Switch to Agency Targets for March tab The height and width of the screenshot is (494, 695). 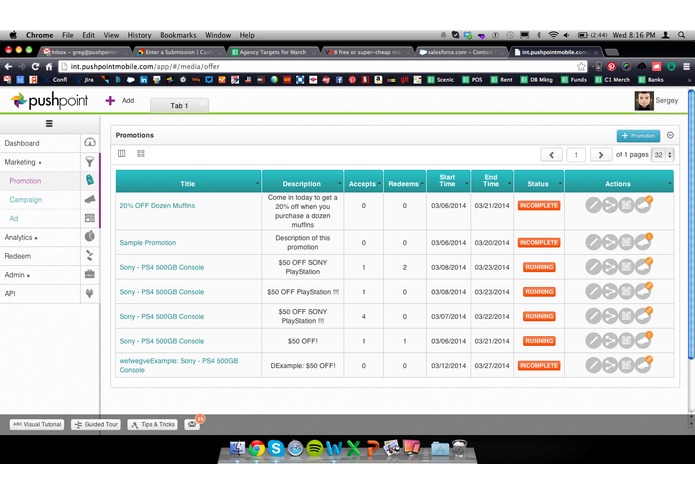click(x=273, y=52)
